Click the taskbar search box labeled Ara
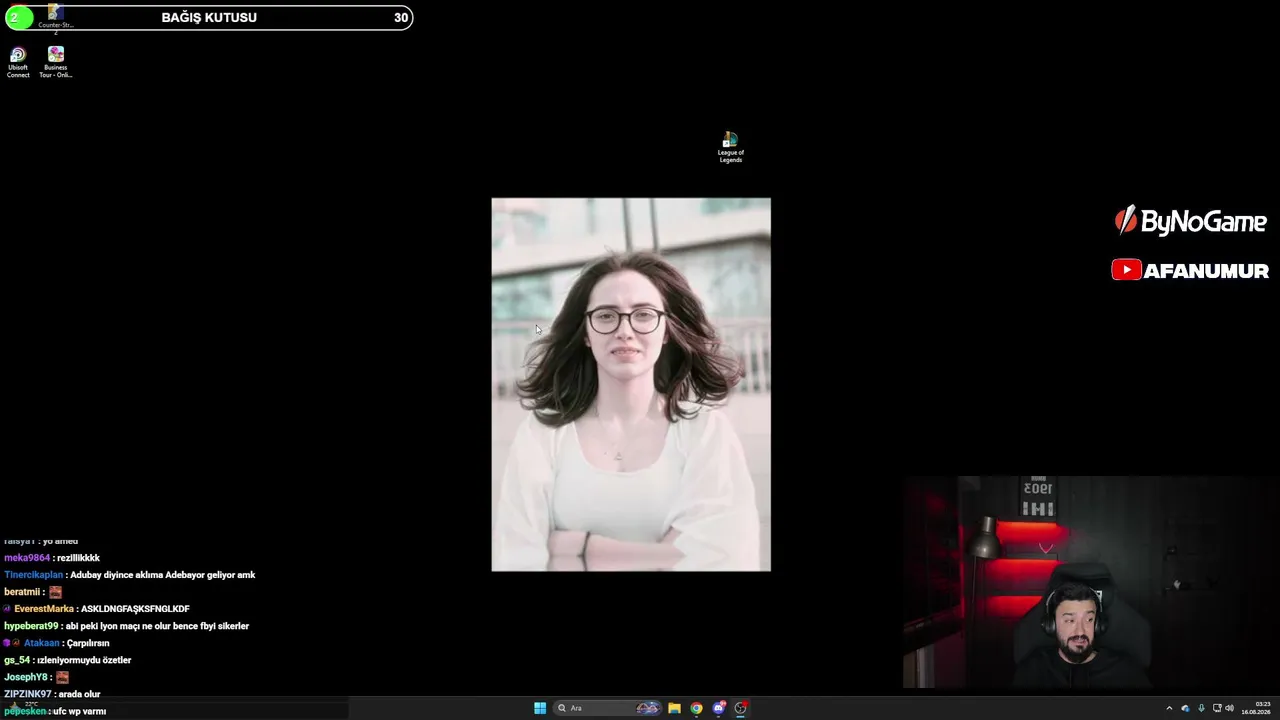This screenshot has width=1280, height=720. pyautogui.click(x=608, y=708)
